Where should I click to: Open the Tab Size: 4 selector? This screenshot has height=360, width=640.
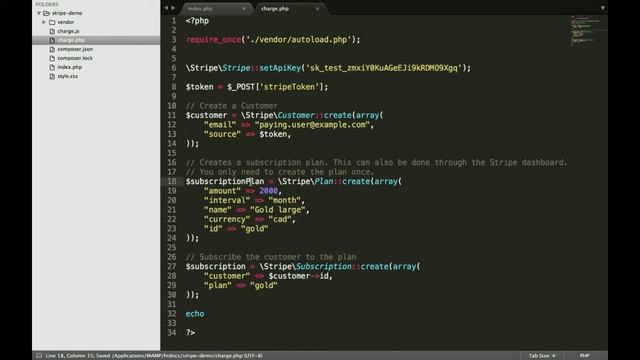point(542,356)
